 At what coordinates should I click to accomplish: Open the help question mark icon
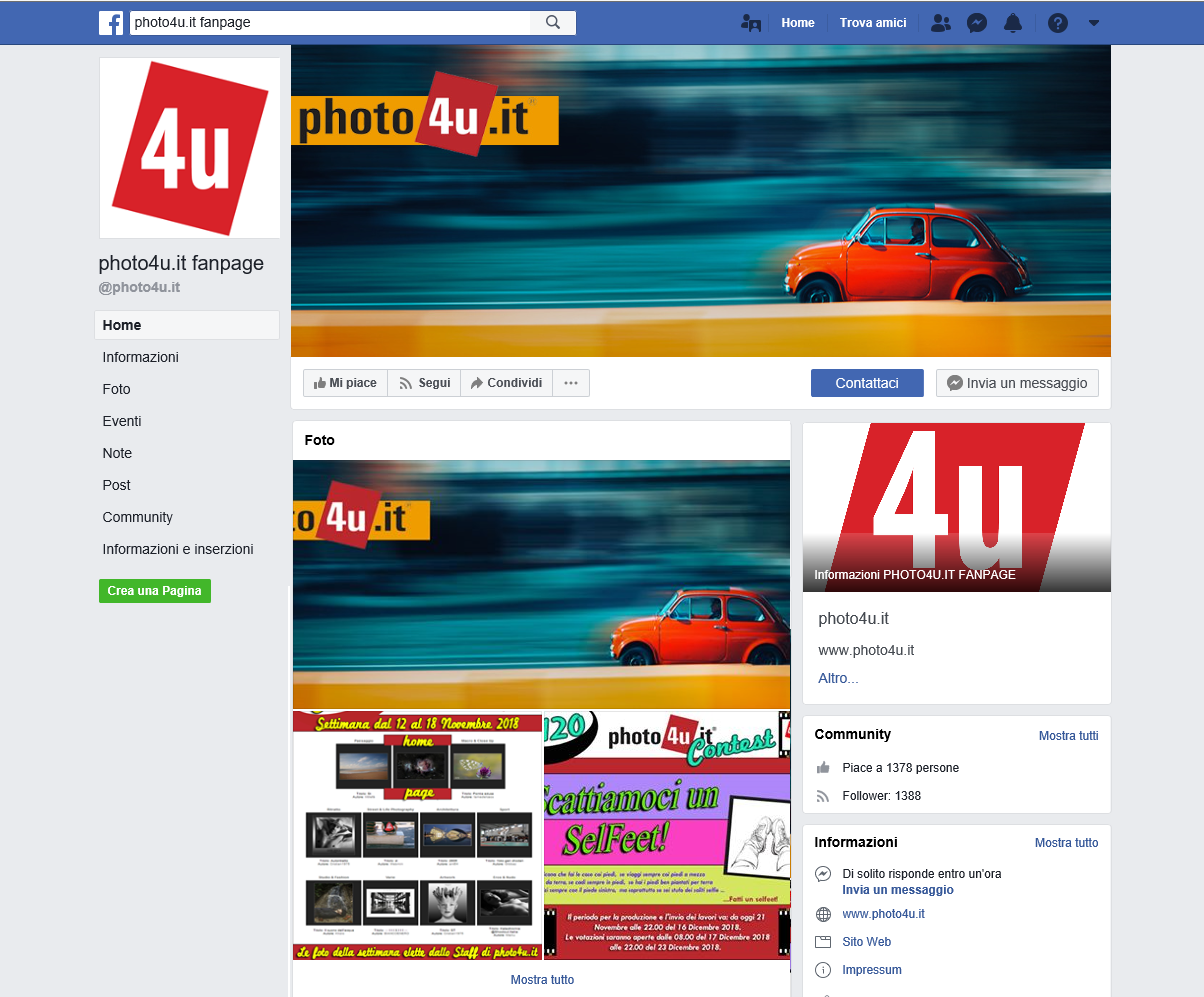[x=1058, y=23]
